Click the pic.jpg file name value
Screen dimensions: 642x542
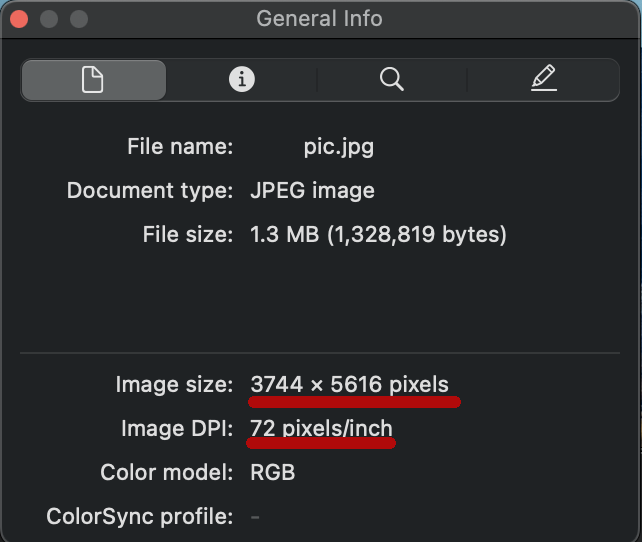(339, 147)
